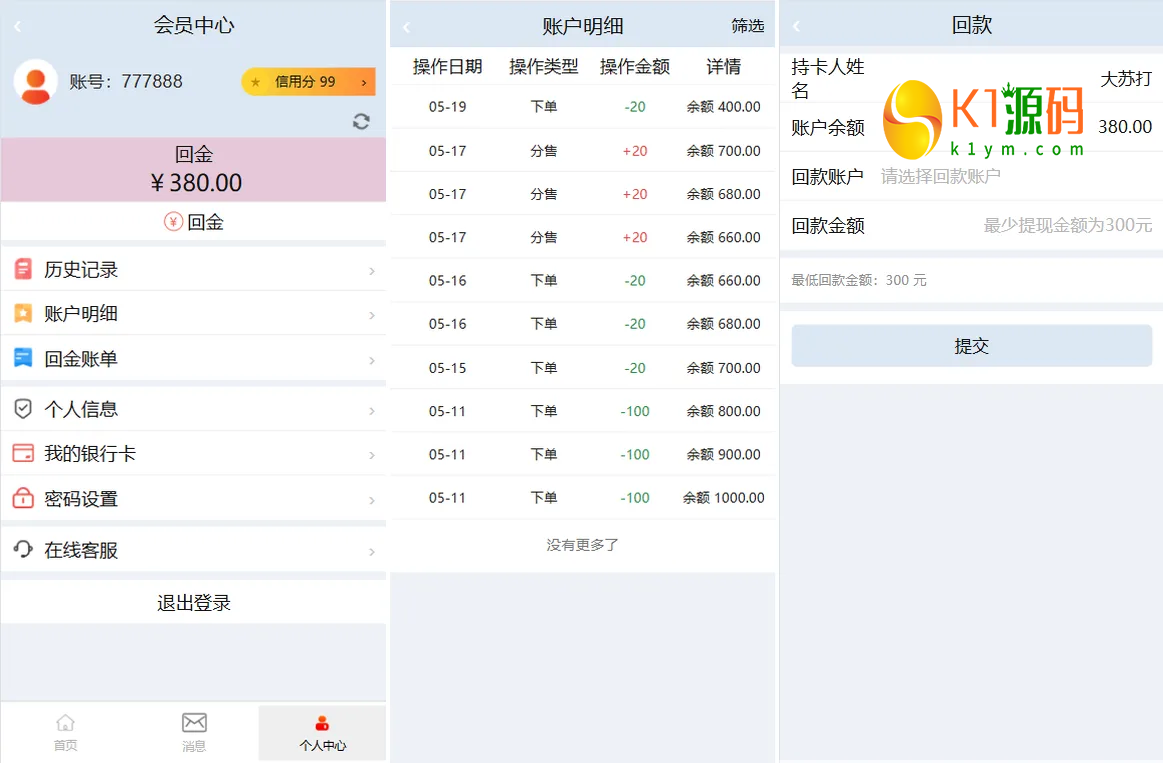Viewport: 1163px width, 763px height.
Task: Expand the 密码设置 row chevron
Action: (372, 501)
